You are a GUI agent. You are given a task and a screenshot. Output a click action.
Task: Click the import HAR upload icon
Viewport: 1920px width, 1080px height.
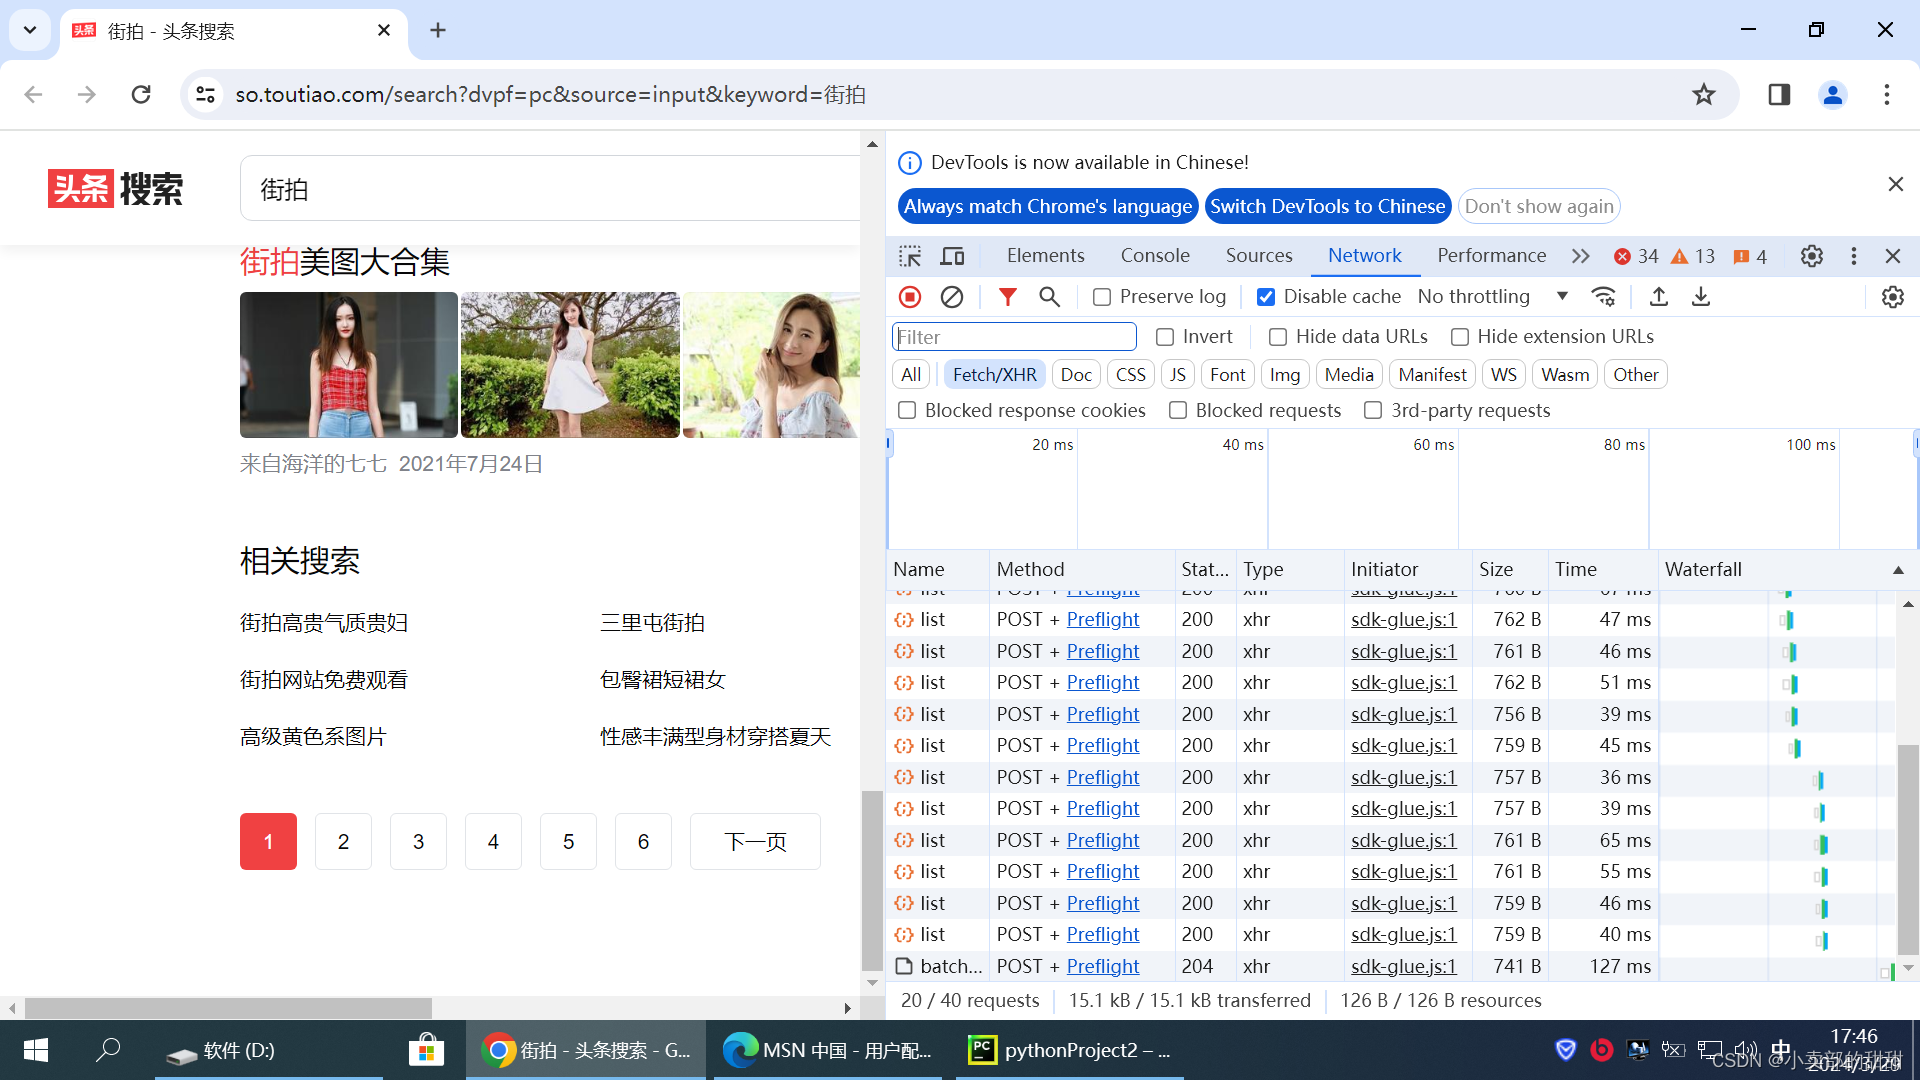(1658, 297)
